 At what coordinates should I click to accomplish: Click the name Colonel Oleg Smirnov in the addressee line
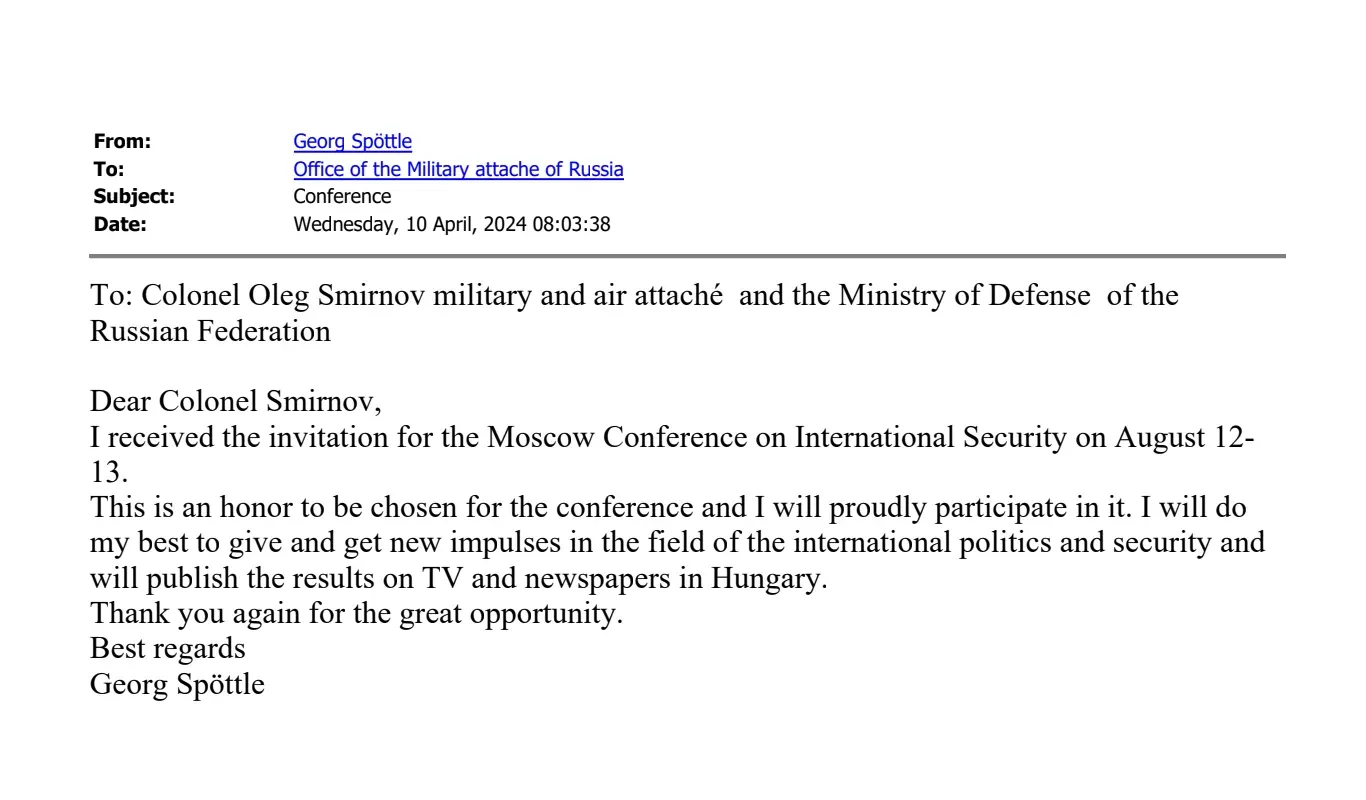click(x=285, y=296)
